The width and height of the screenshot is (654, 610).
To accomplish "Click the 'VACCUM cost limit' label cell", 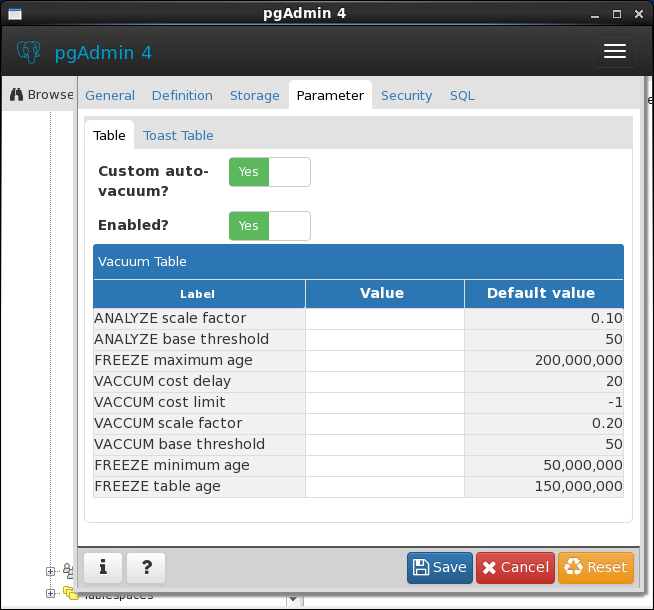I will [199, 402].
